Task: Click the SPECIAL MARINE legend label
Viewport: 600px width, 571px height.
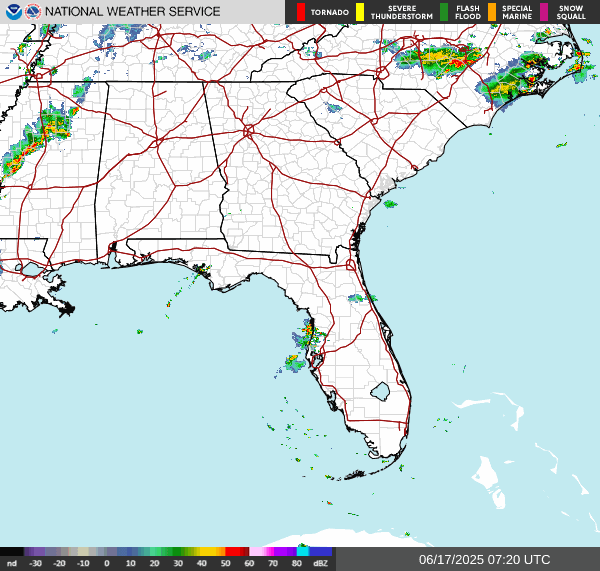Action: (517, 12)
